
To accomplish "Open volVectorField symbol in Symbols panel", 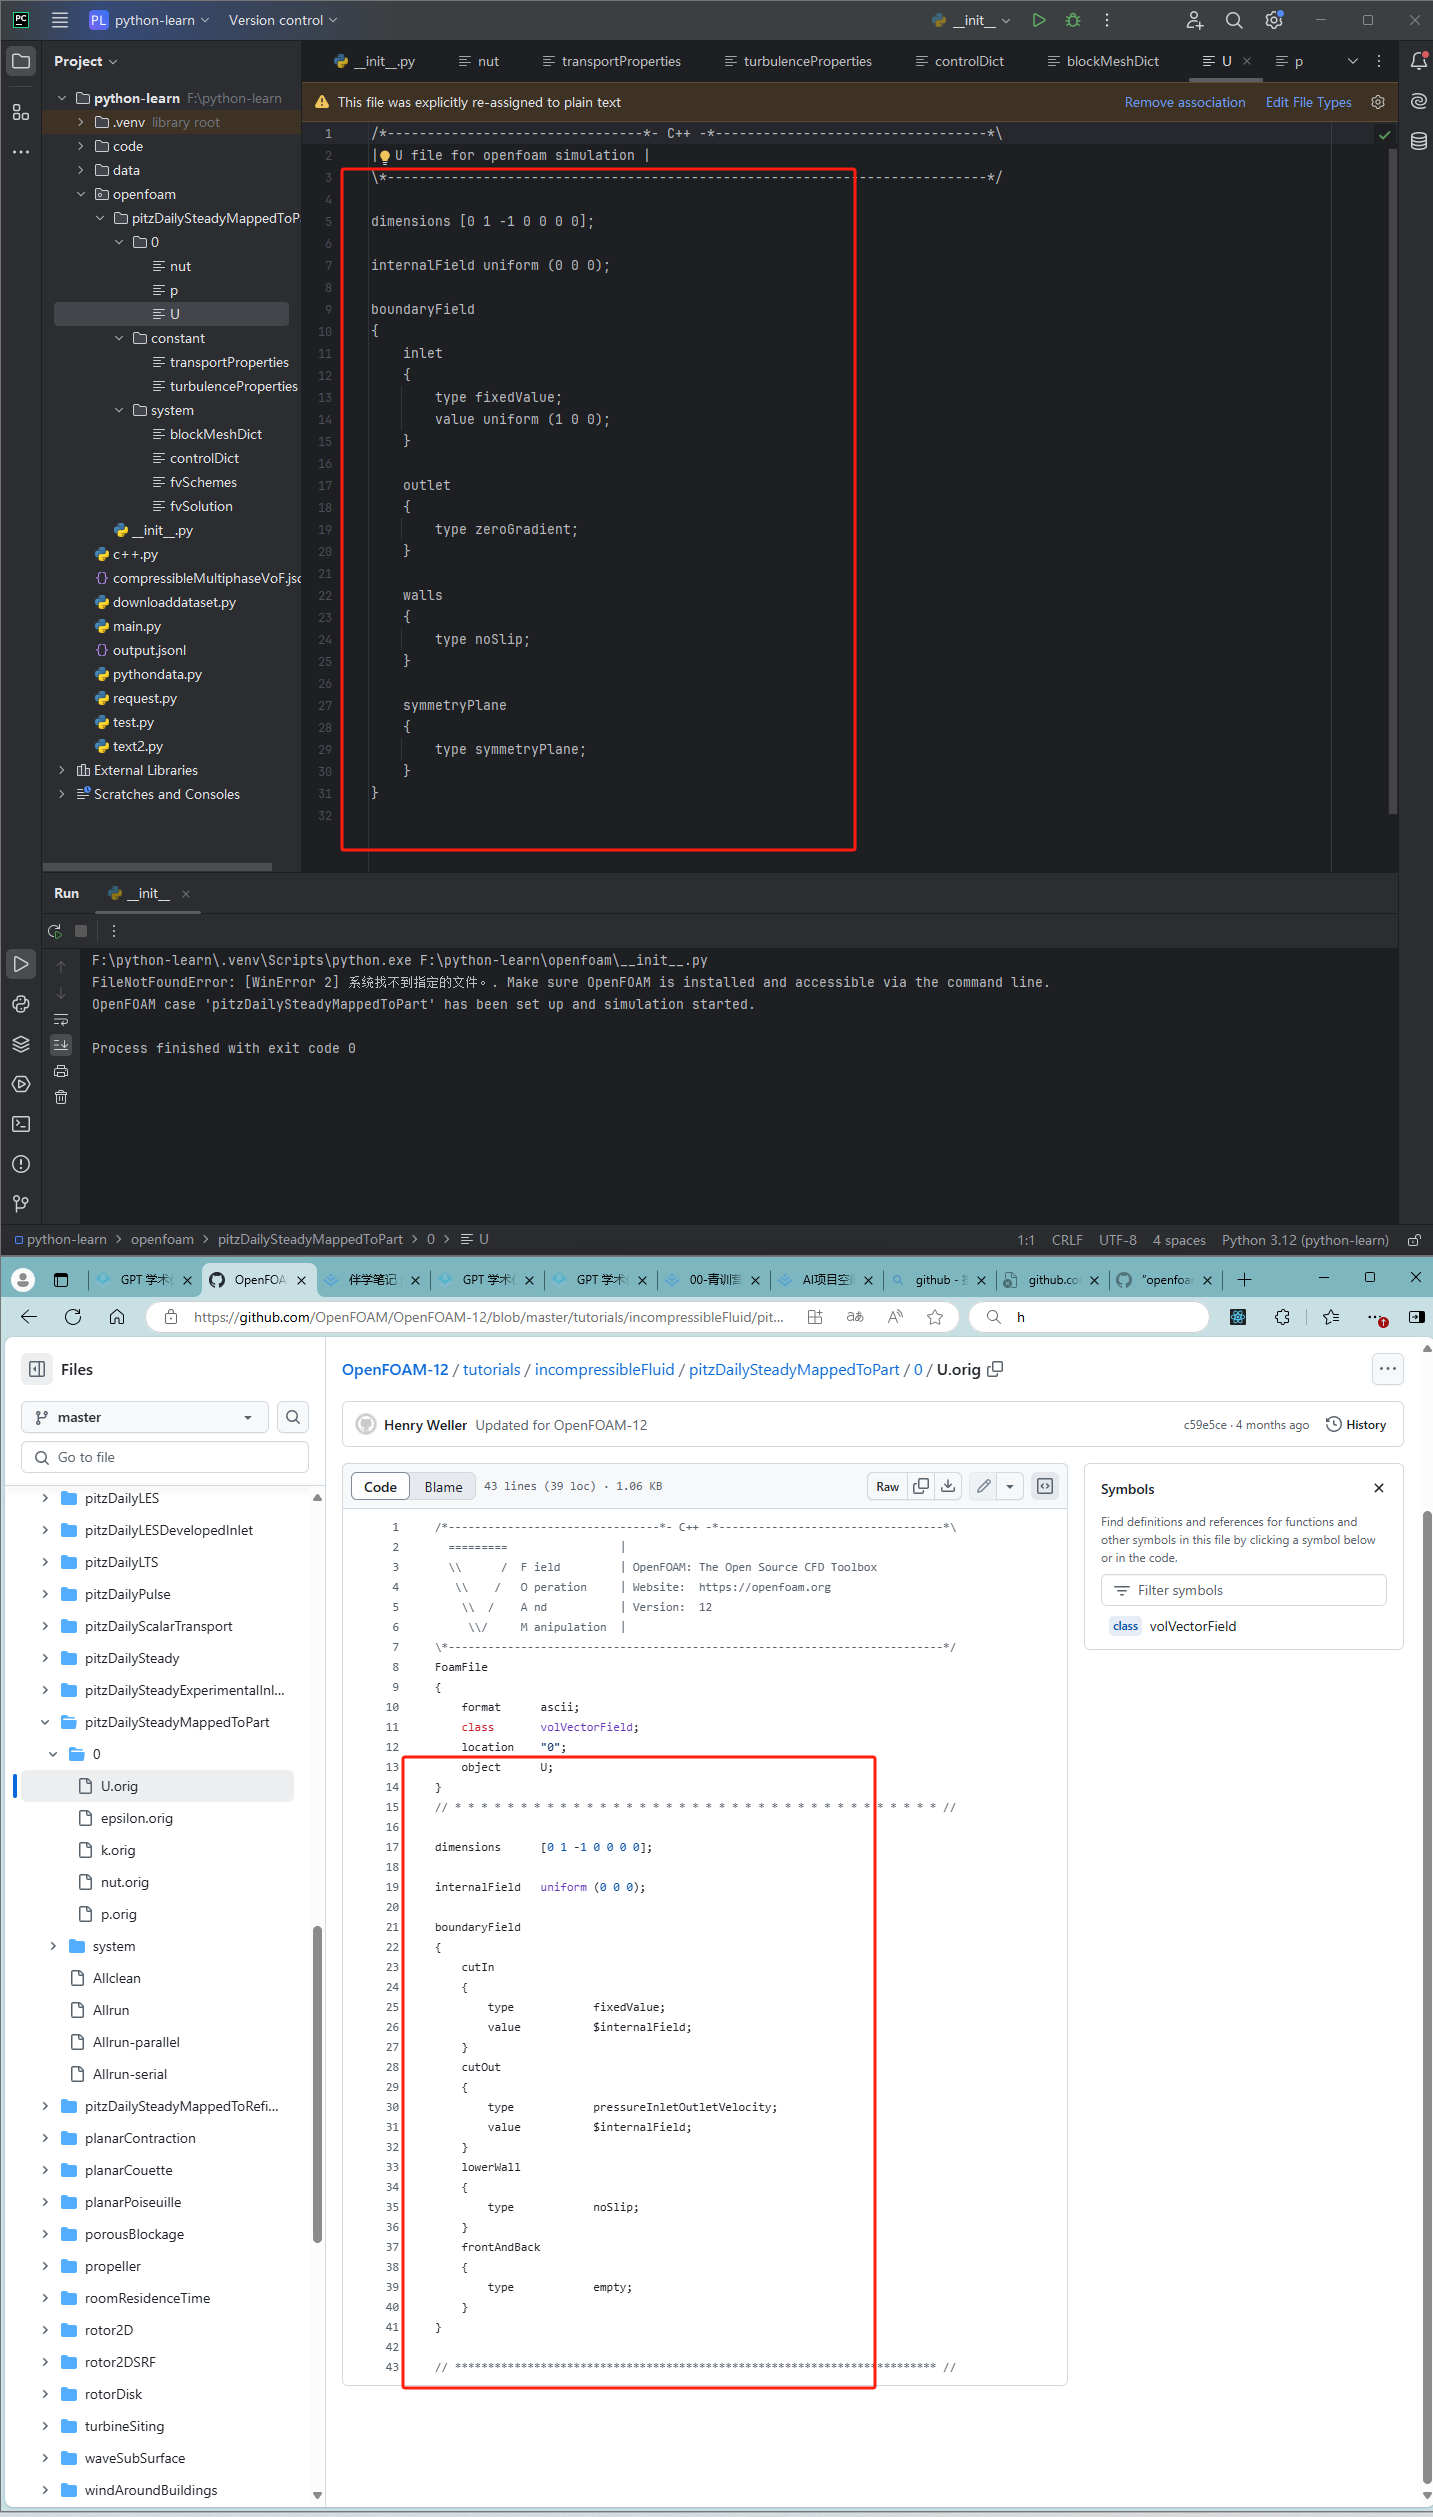I will click(x=1192, y=1626).
